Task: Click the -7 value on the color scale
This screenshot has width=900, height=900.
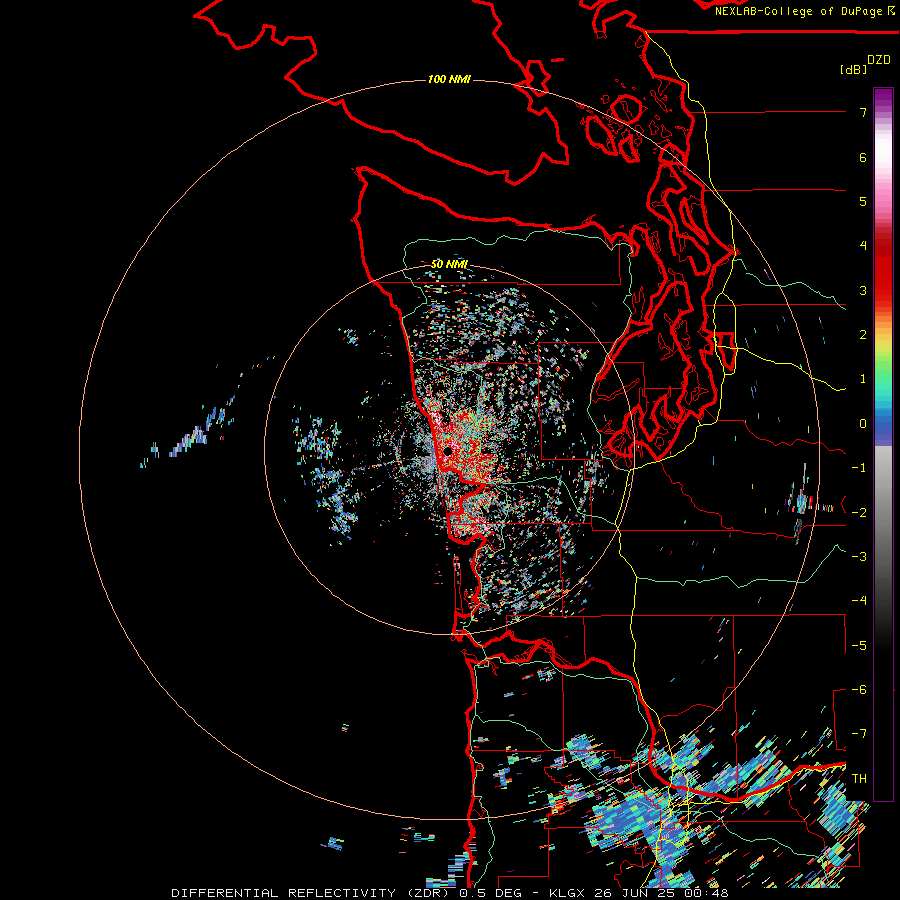Action: [x=859, y=734]
